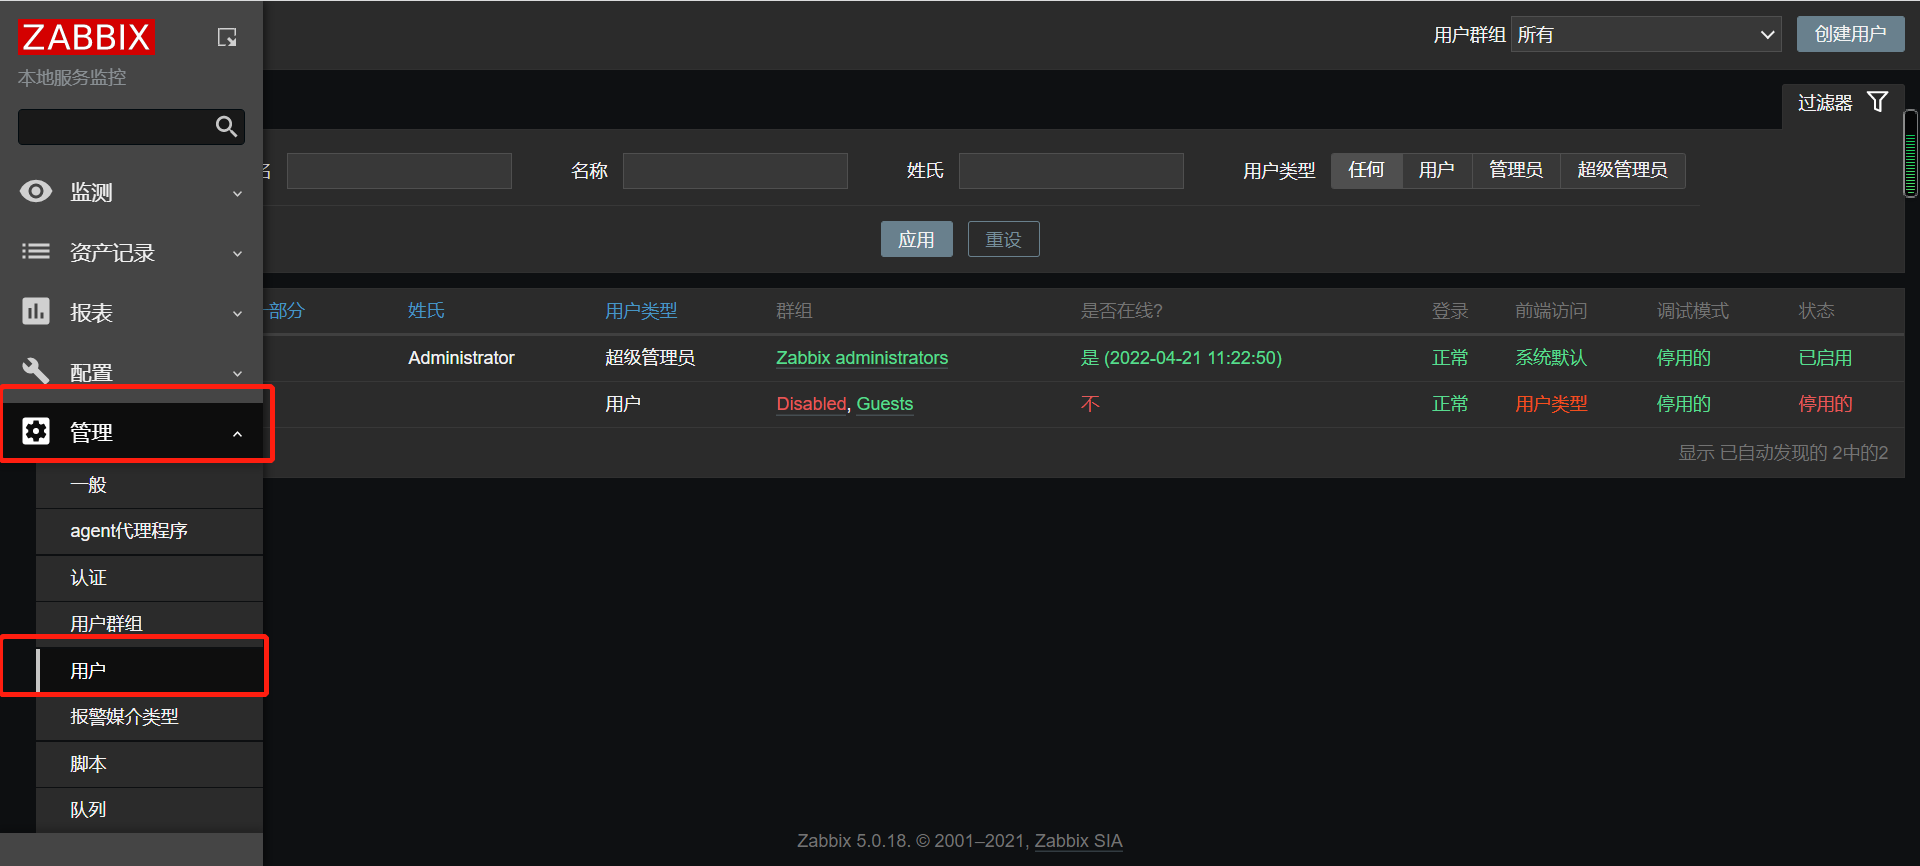Click the wrench icon for 配置
This screenshot has width=1920, height=866.
pos(36,371)
